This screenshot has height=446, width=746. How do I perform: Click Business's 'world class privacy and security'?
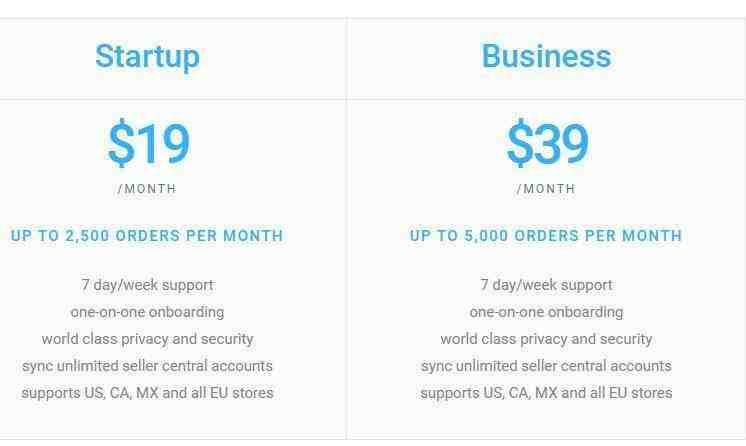pos(546,339)
